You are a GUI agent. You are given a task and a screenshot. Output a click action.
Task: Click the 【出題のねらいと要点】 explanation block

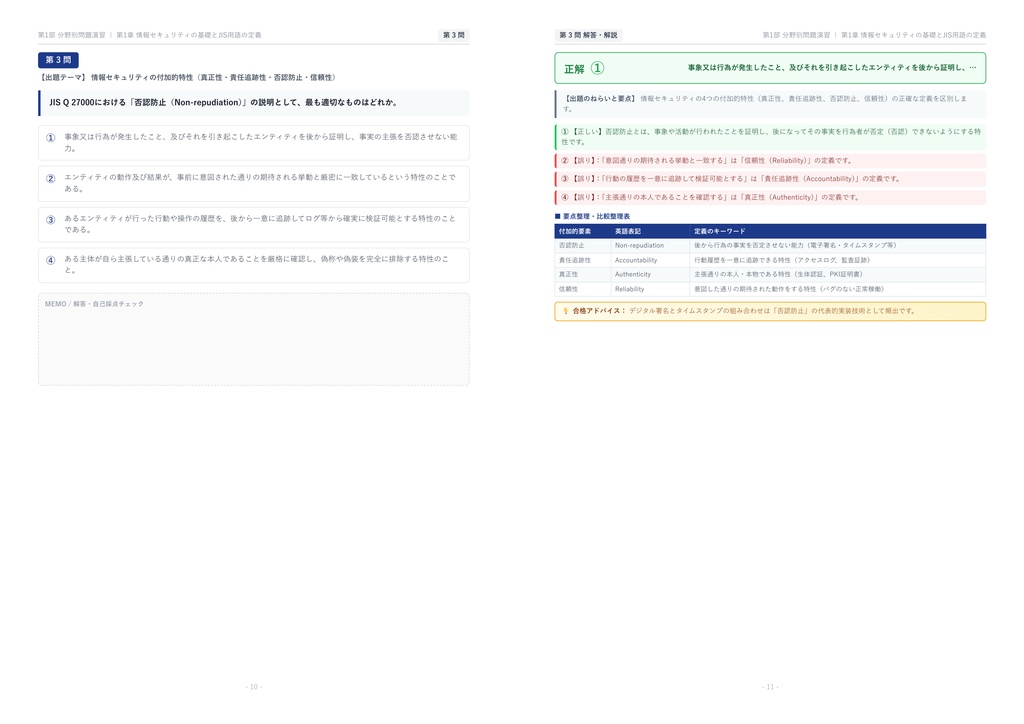coord(771,104)
